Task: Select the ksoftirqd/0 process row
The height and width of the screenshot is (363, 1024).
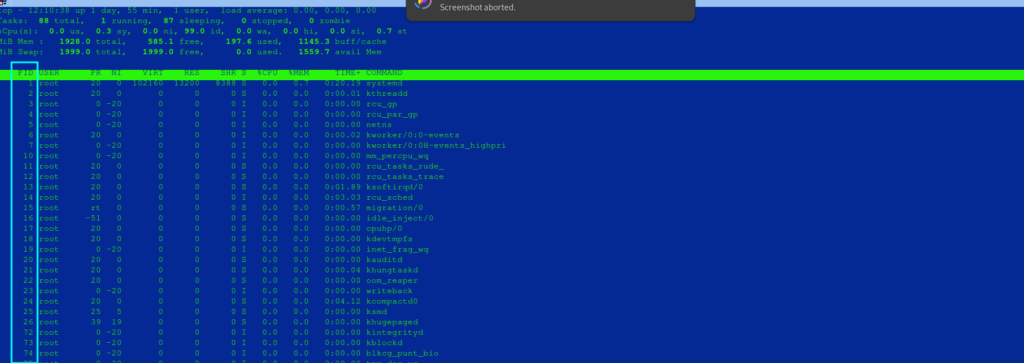Action: [512, 187]
